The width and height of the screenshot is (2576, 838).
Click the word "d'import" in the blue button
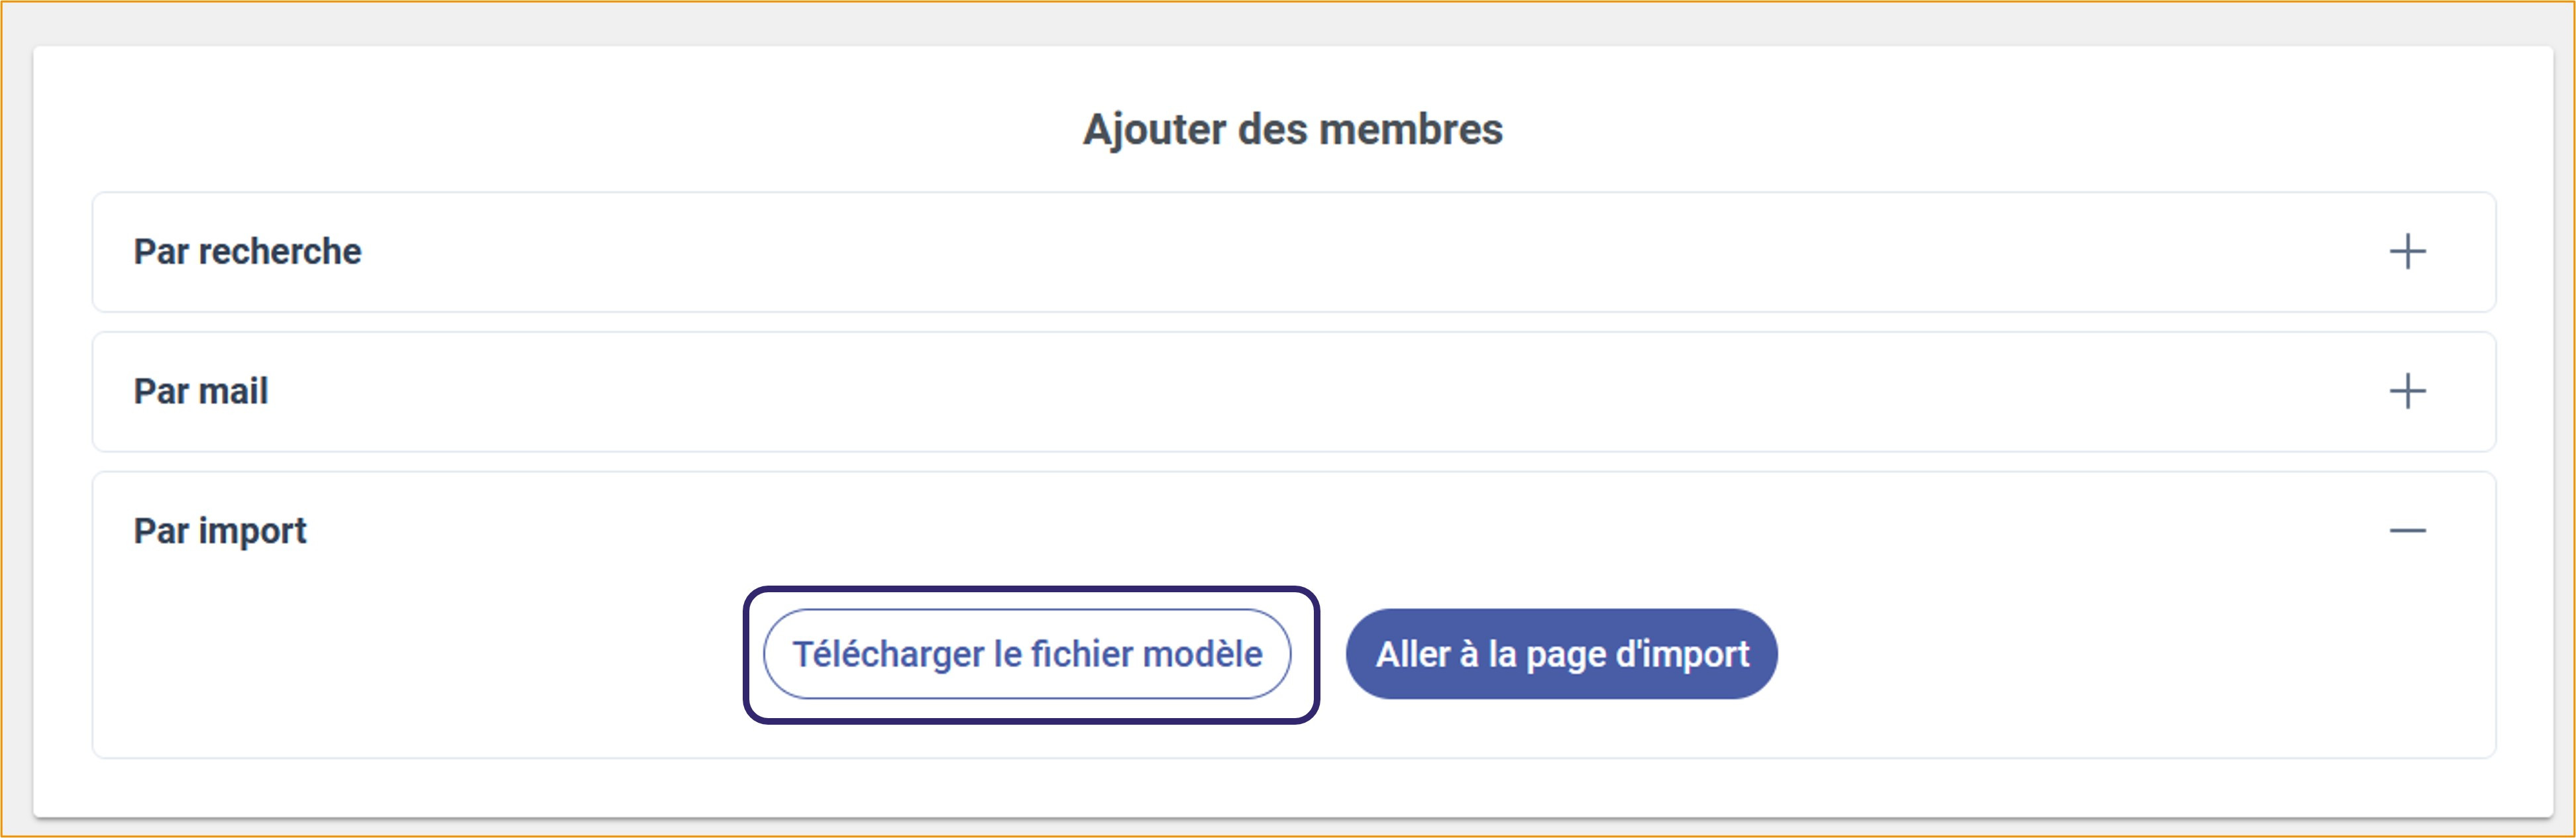tap(1683, 654)
